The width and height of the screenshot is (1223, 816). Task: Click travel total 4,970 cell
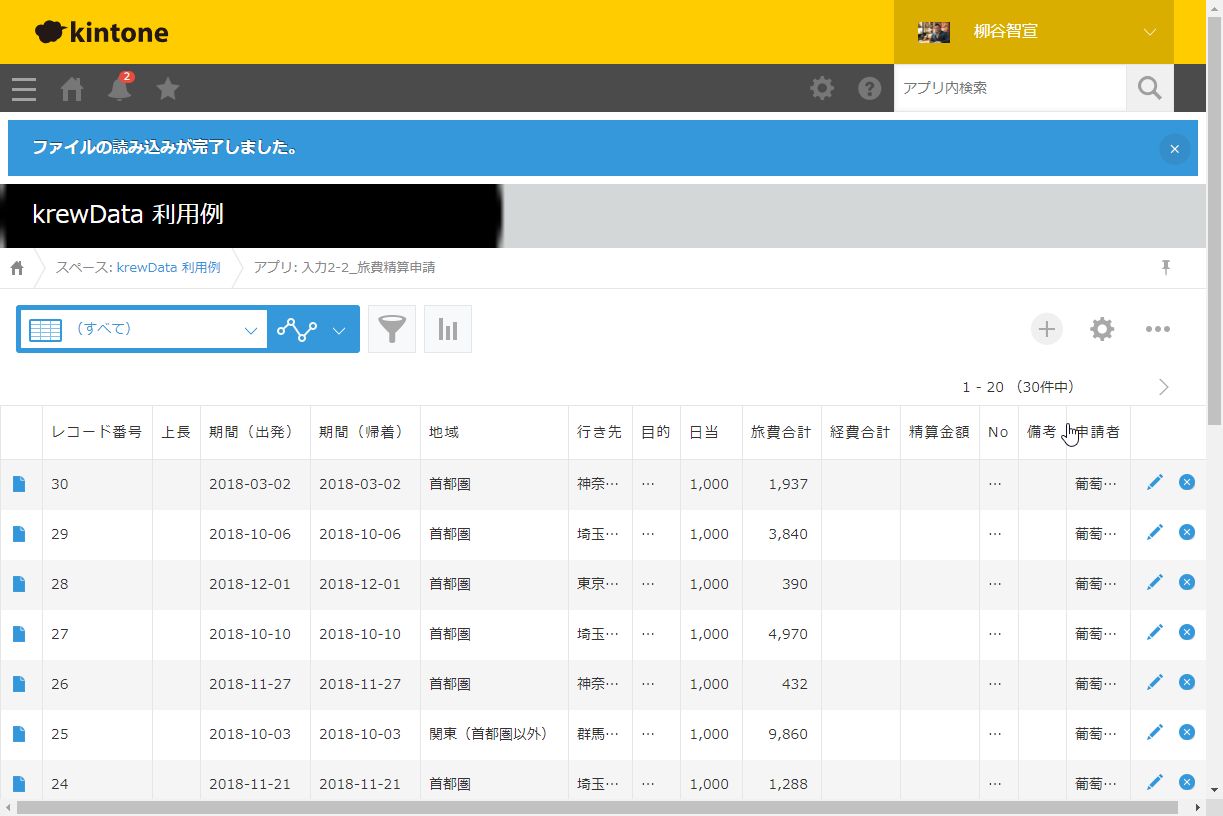782,634
